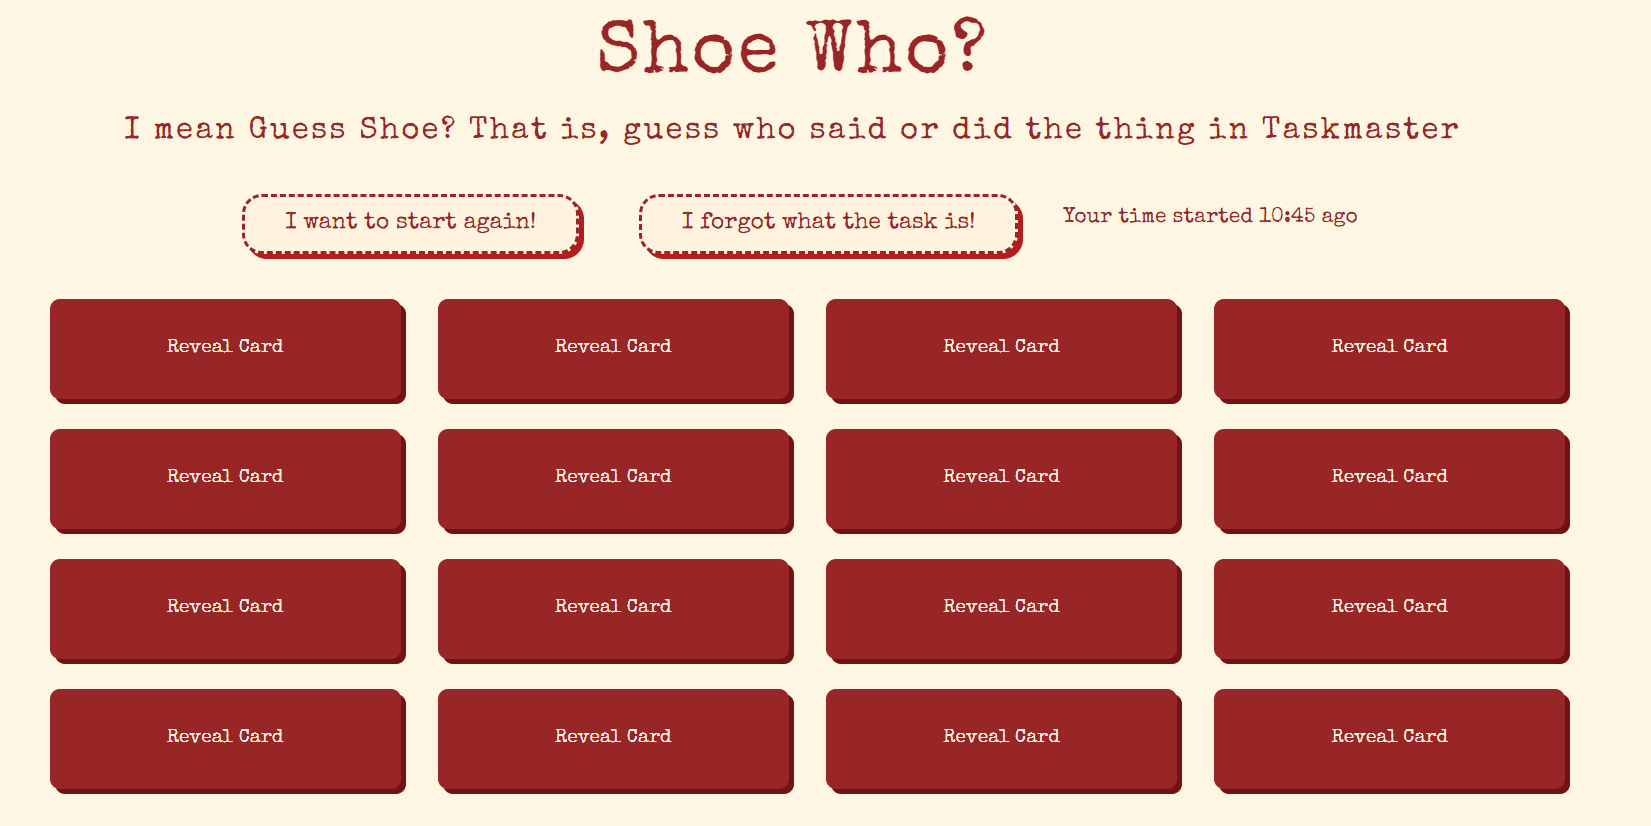Viewport: 1651px width, 826px height.
Task: Flip the third card in the second row
Action: (x=1002, y=478)
